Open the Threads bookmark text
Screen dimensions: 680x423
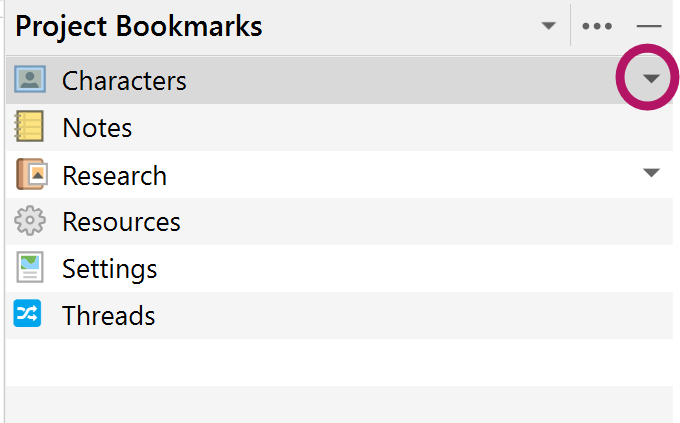pos(108,316)
